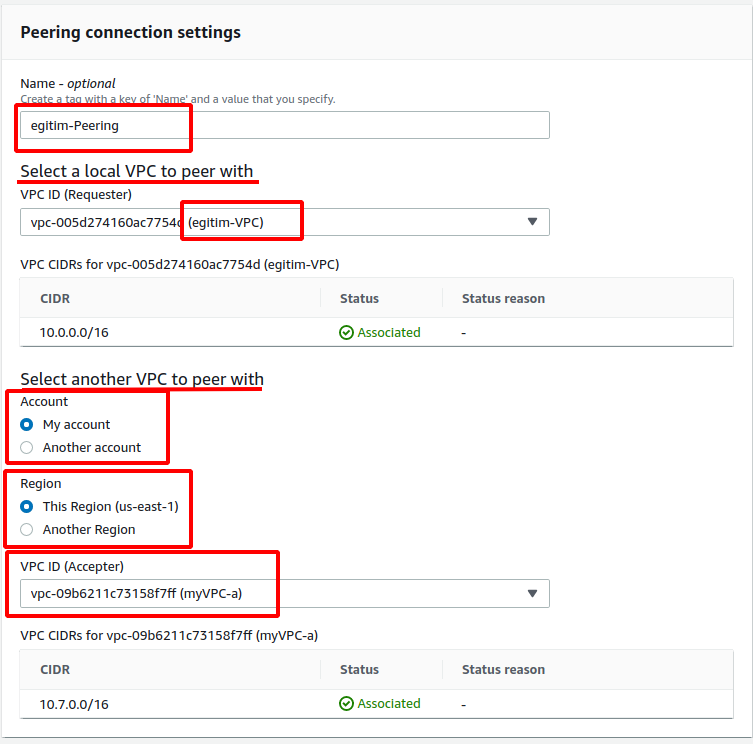Click the Associated status text for 10.0.0.0/16

click(389, 332)
